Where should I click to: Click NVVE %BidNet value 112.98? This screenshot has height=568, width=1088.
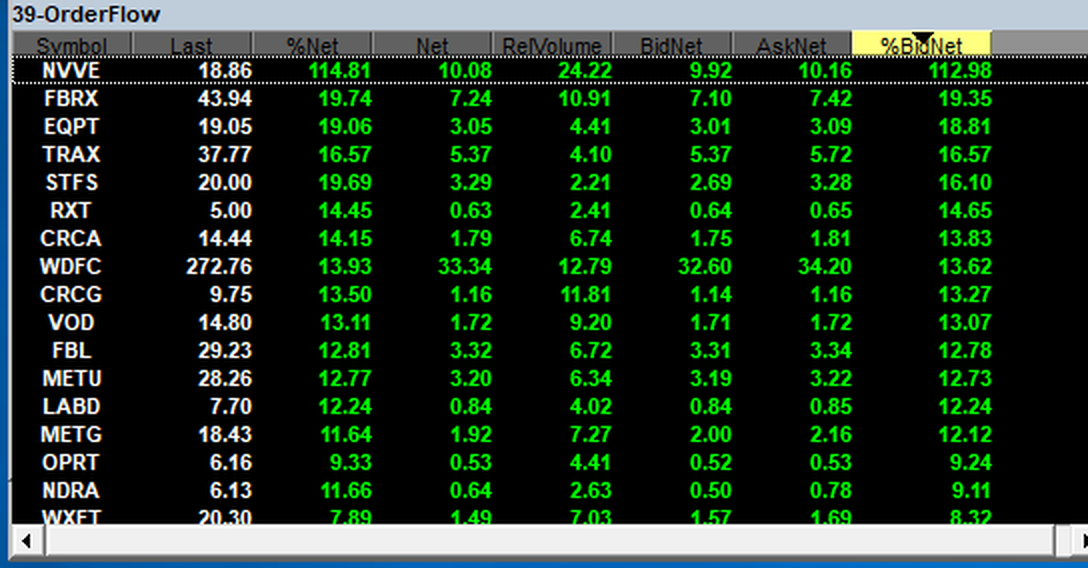click(960, 71)
